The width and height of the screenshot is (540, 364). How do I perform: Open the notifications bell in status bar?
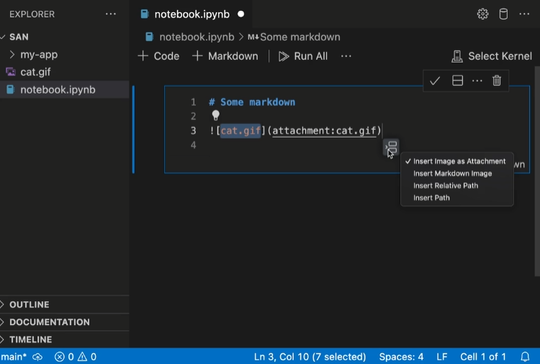tap(525, 356)
